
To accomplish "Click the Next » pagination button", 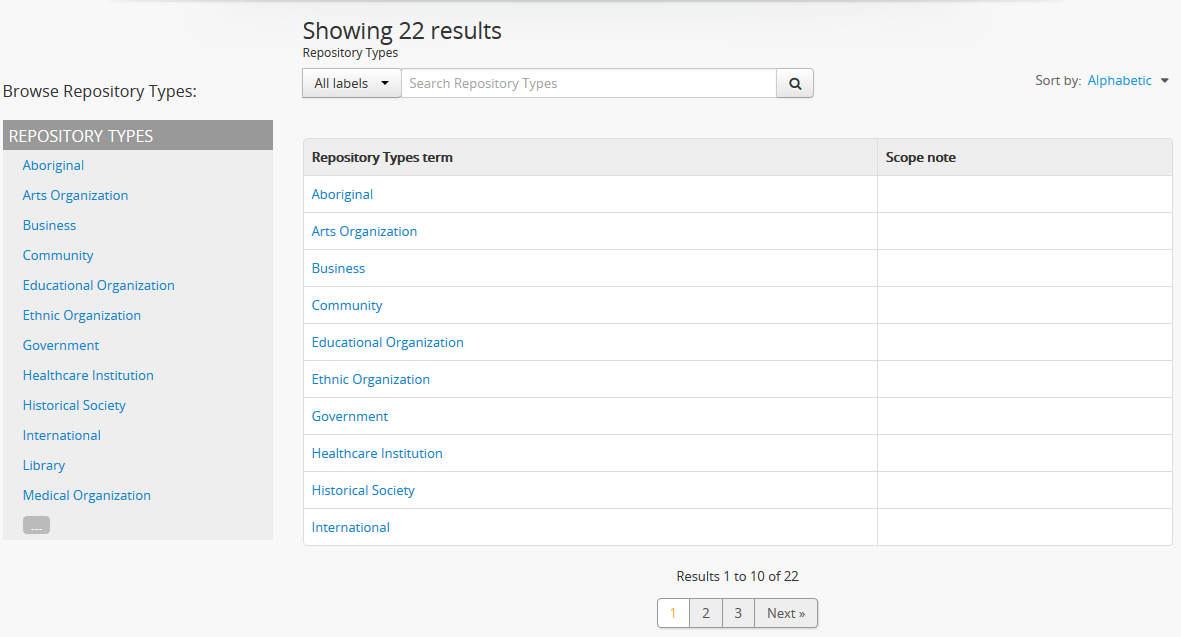I will click(786, 613).
